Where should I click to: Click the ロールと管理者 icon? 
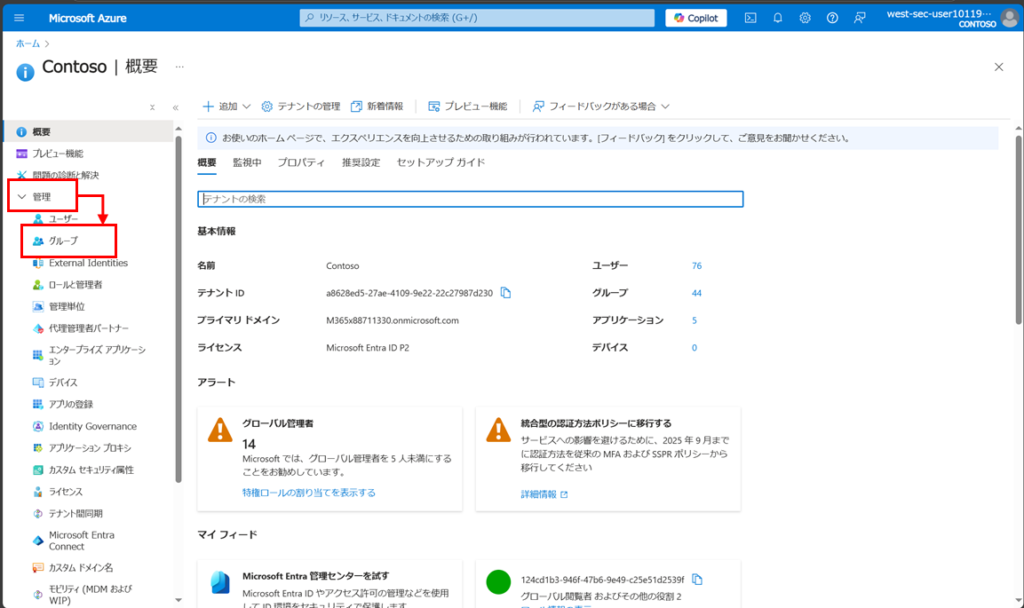[38, 285]
